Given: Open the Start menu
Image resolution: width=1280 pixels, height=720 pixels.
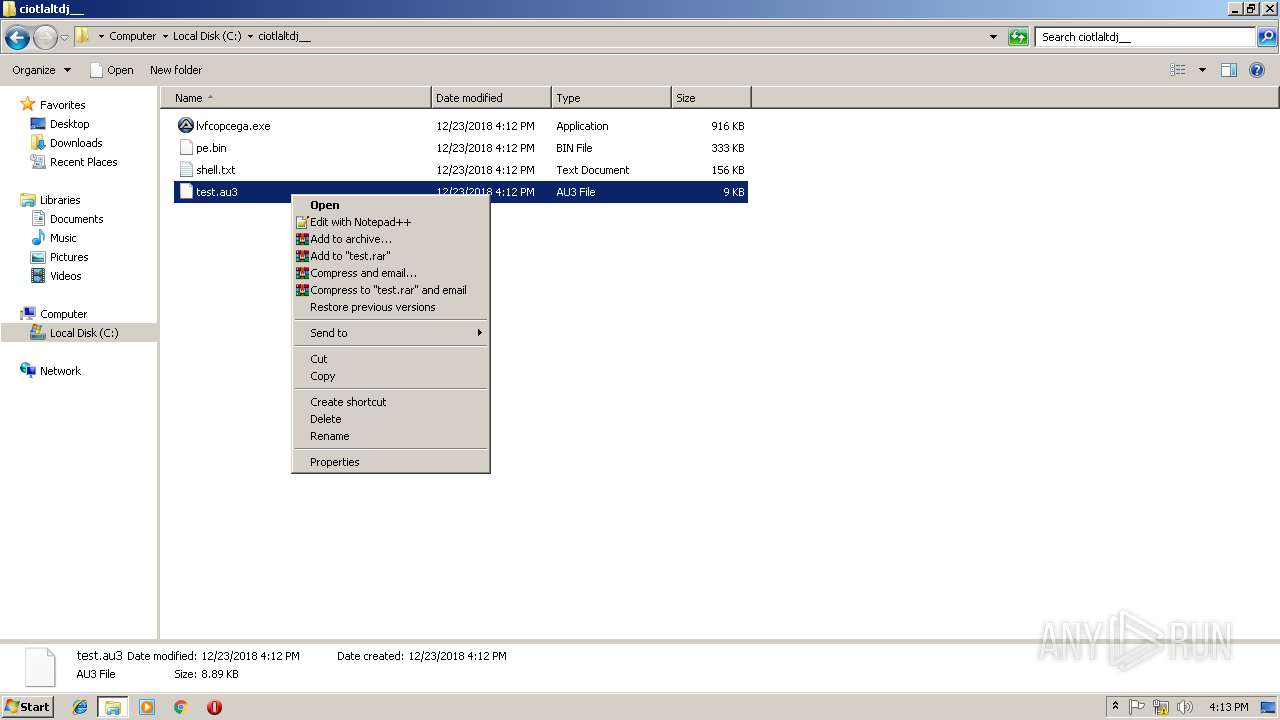Looking at the screenshot, I should tap(27, 707).
